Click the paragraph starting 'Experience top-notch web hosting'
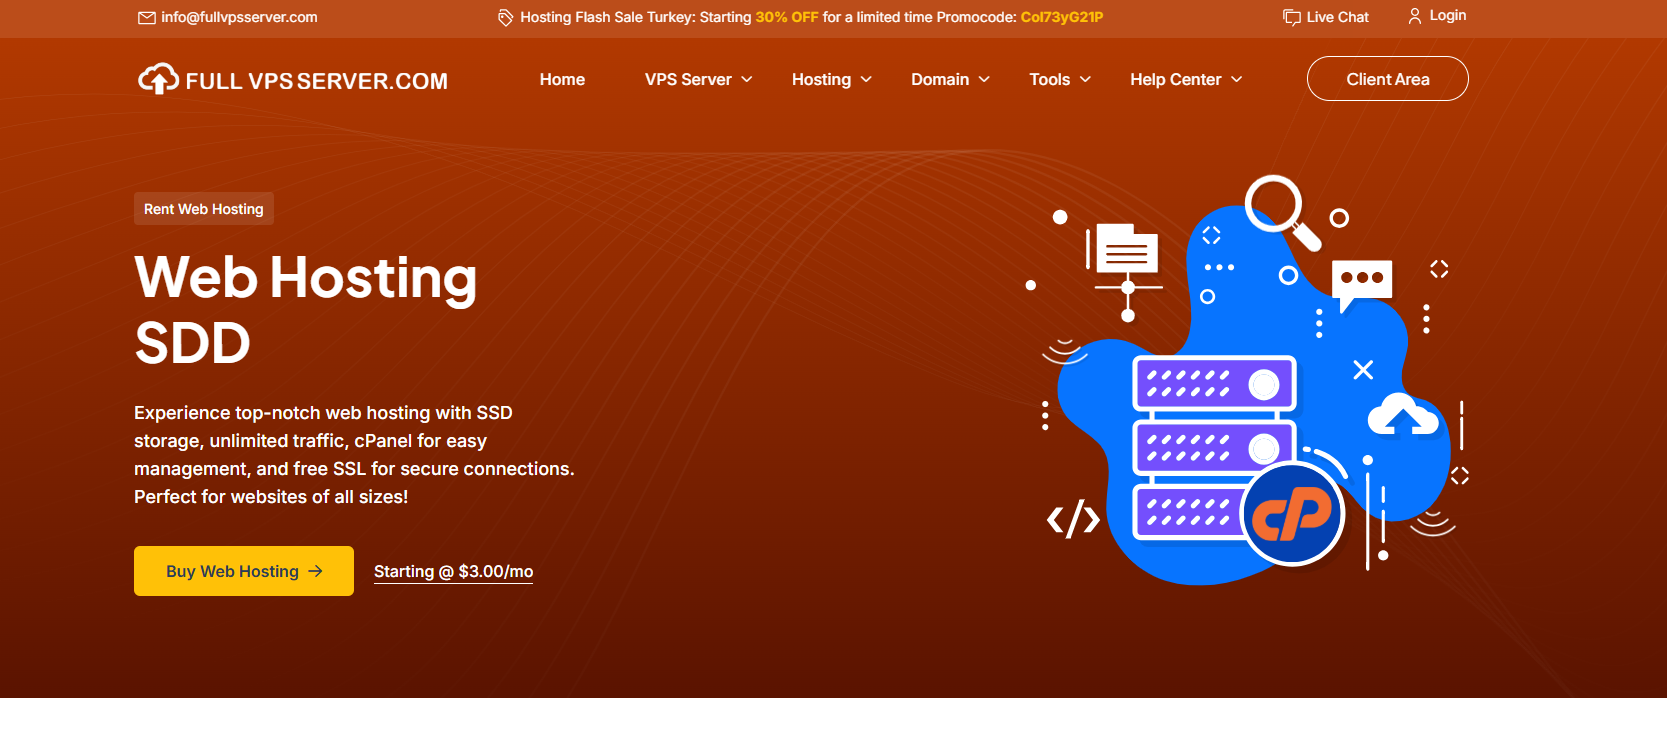 (354, 455)
